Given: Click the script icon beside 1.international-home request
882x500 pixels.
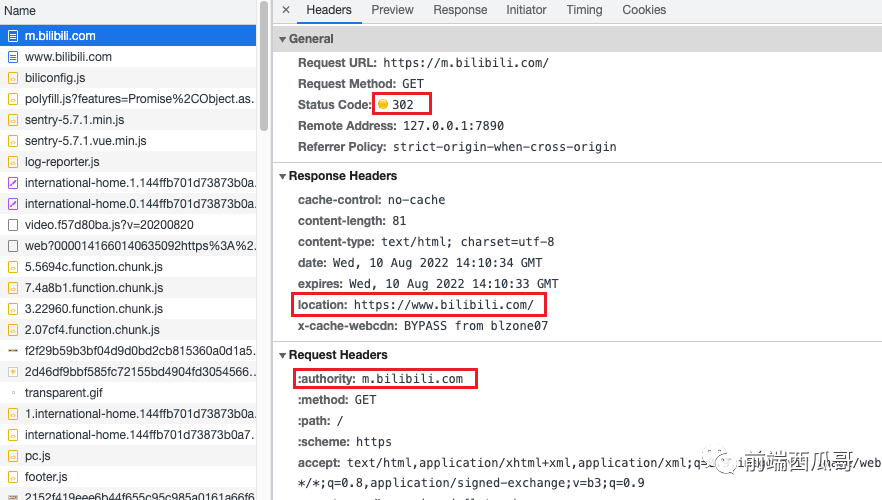Looking at the screenshot, I should pos(12,414).
